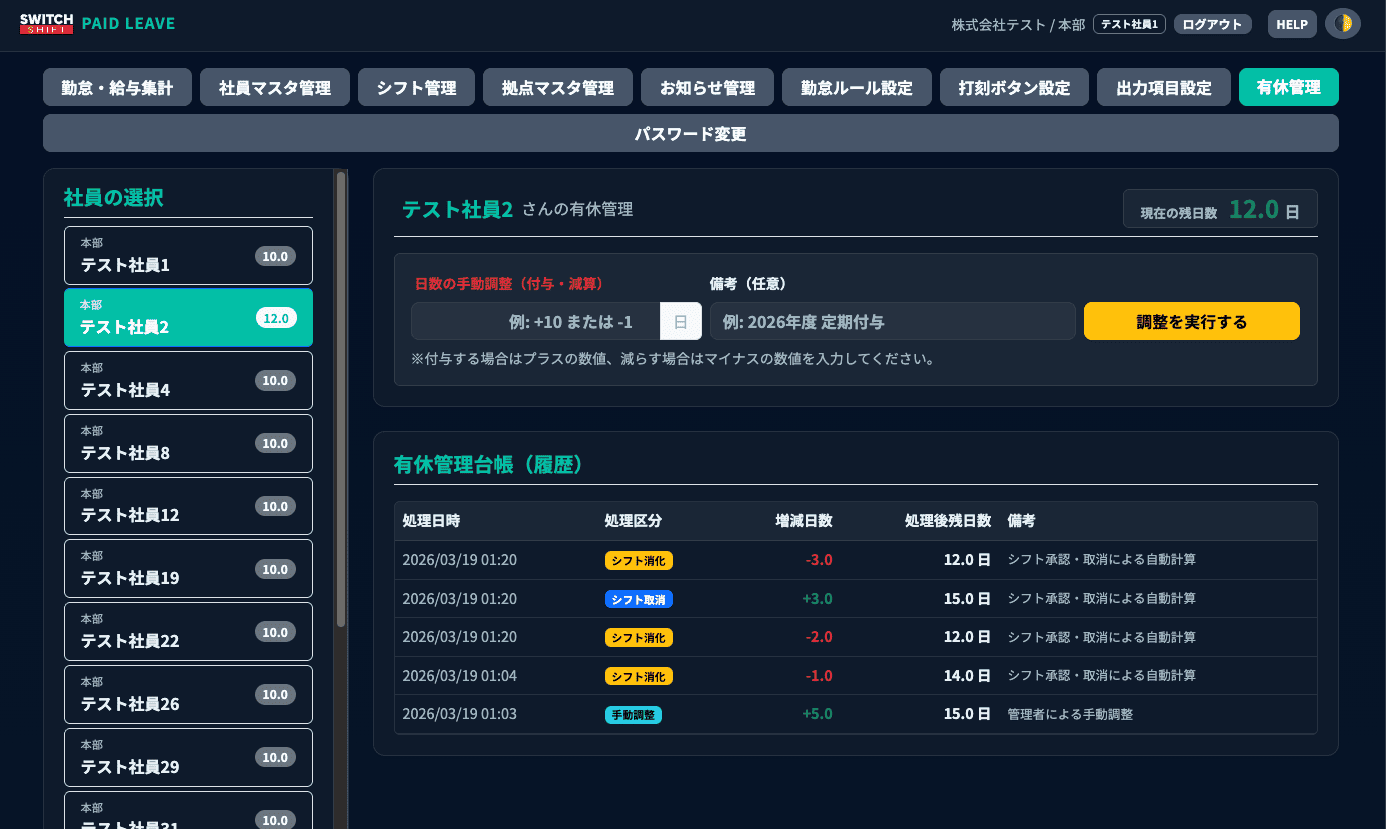Screen dimensions: 1386x829
Task: Open 勤怠ルール設定
Action: click(x=856, y=87)
